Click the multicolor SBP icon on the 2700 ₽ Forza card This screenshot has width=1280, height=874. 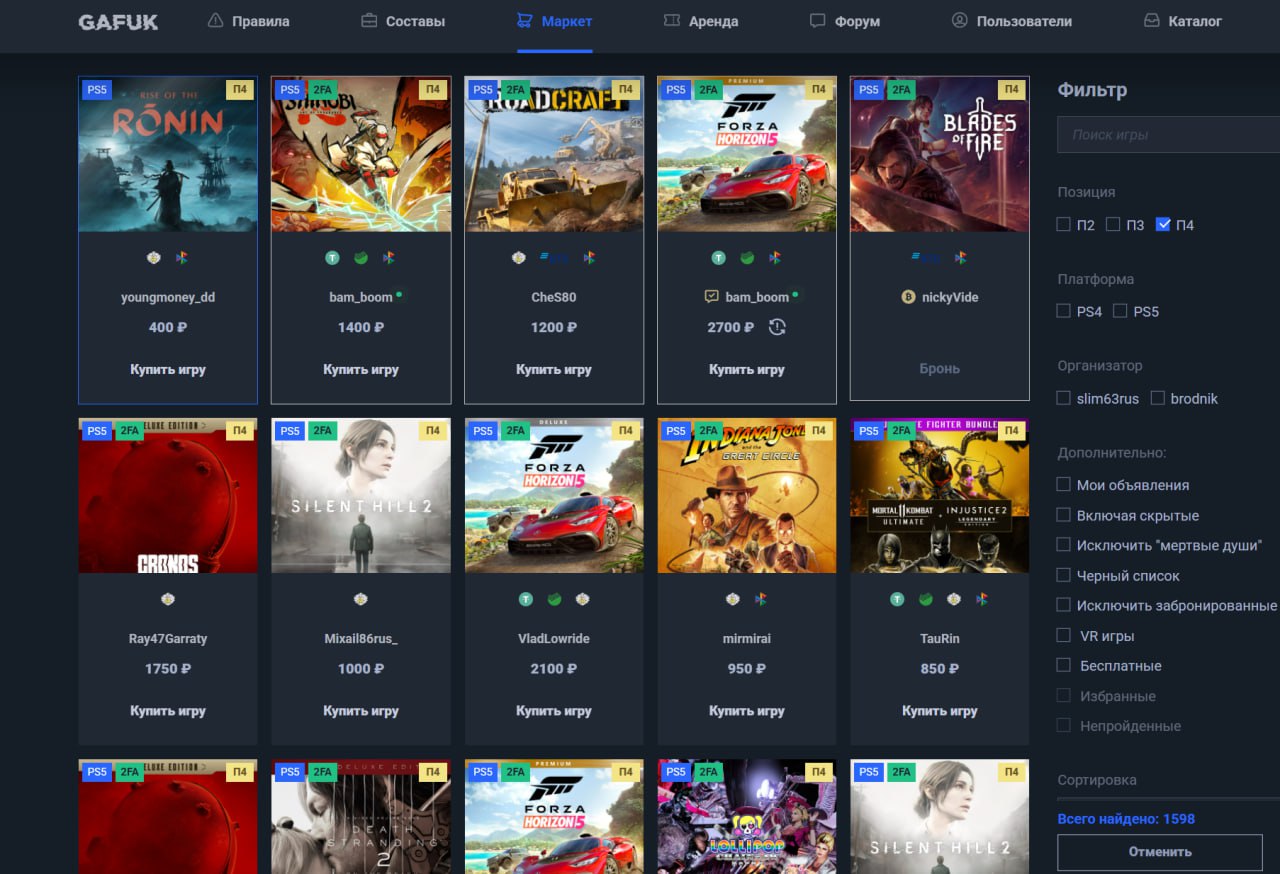[x=775, y=257]
